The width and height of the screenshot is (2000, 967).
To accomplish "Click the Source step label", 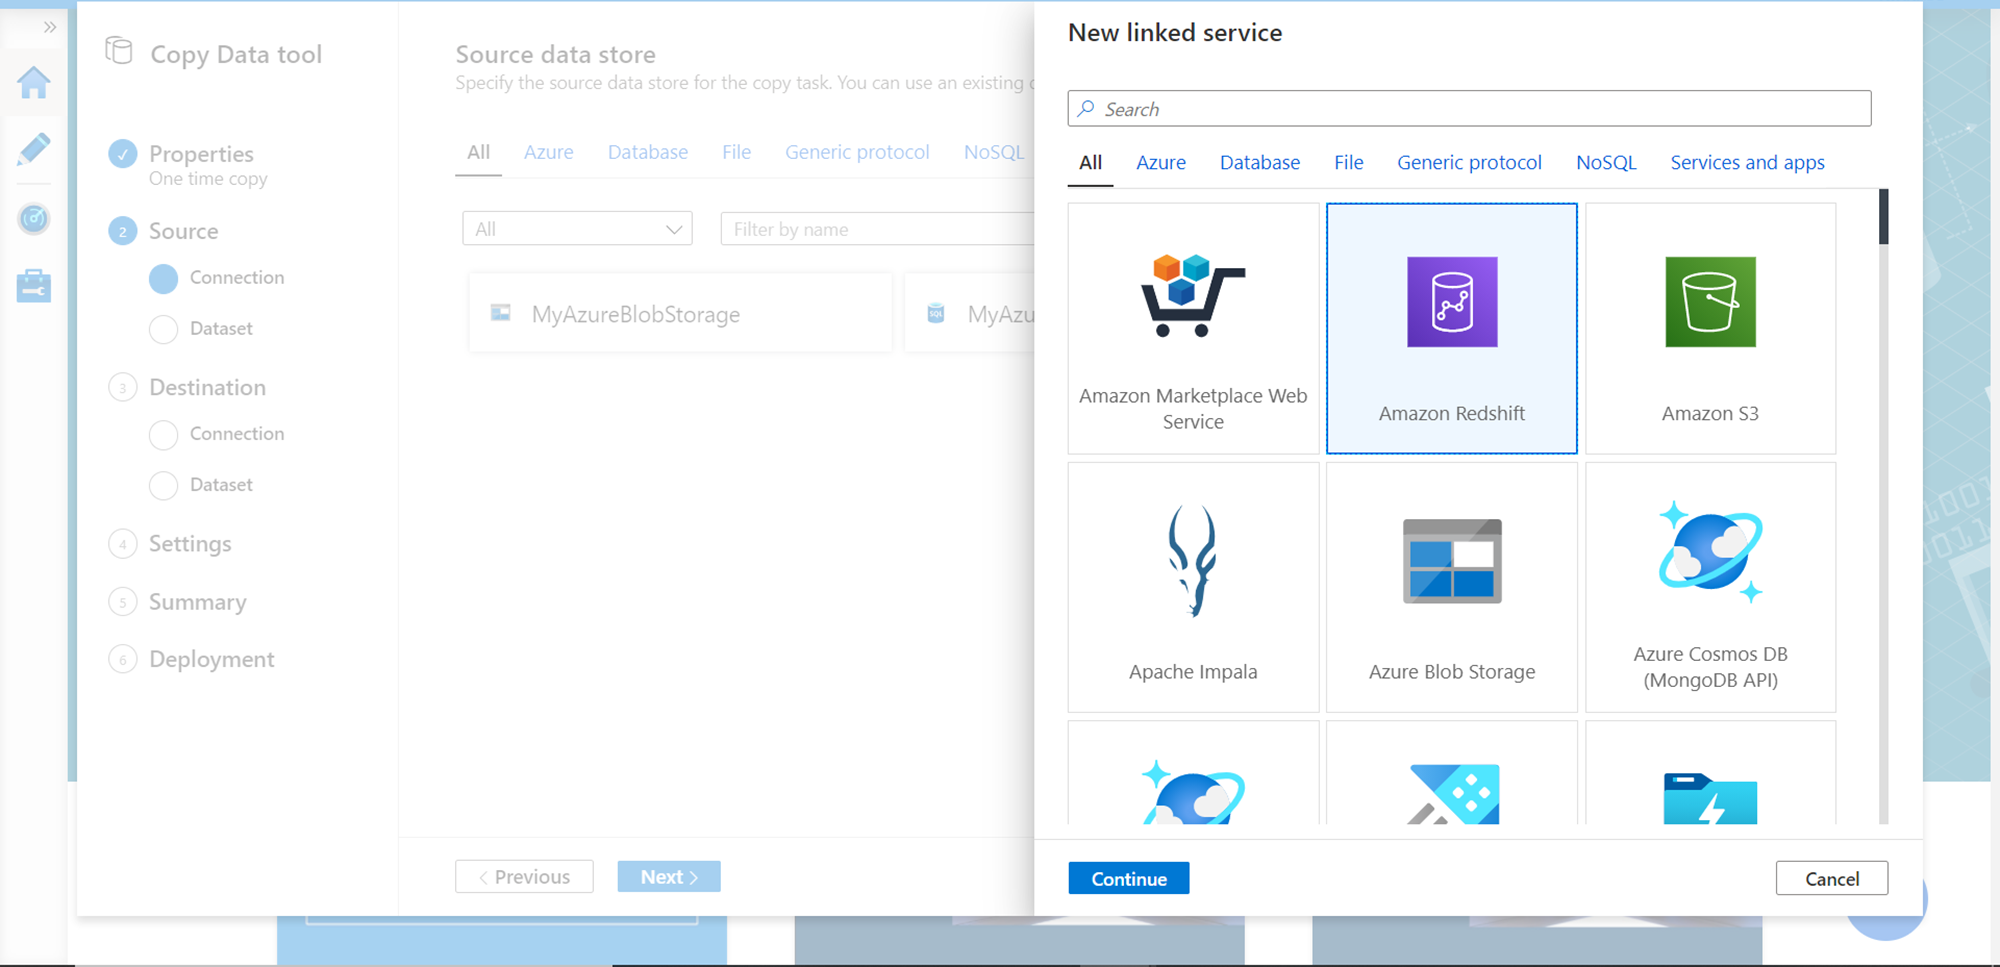I will click(x=184, y=231).
